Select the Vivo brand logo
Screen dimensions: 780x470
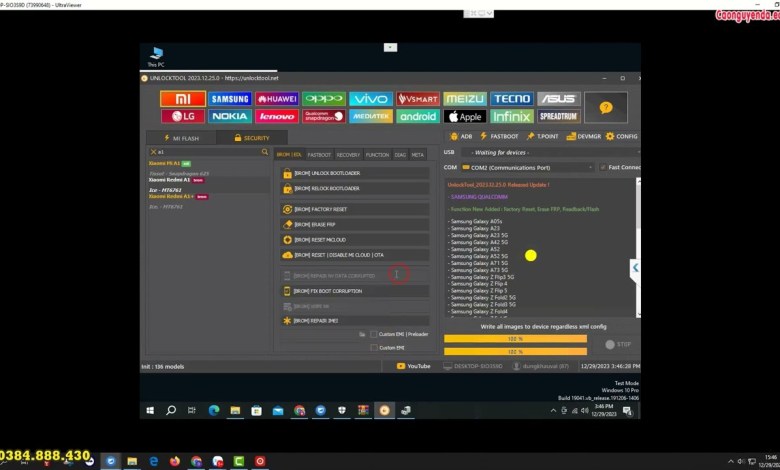click(371, 98)
